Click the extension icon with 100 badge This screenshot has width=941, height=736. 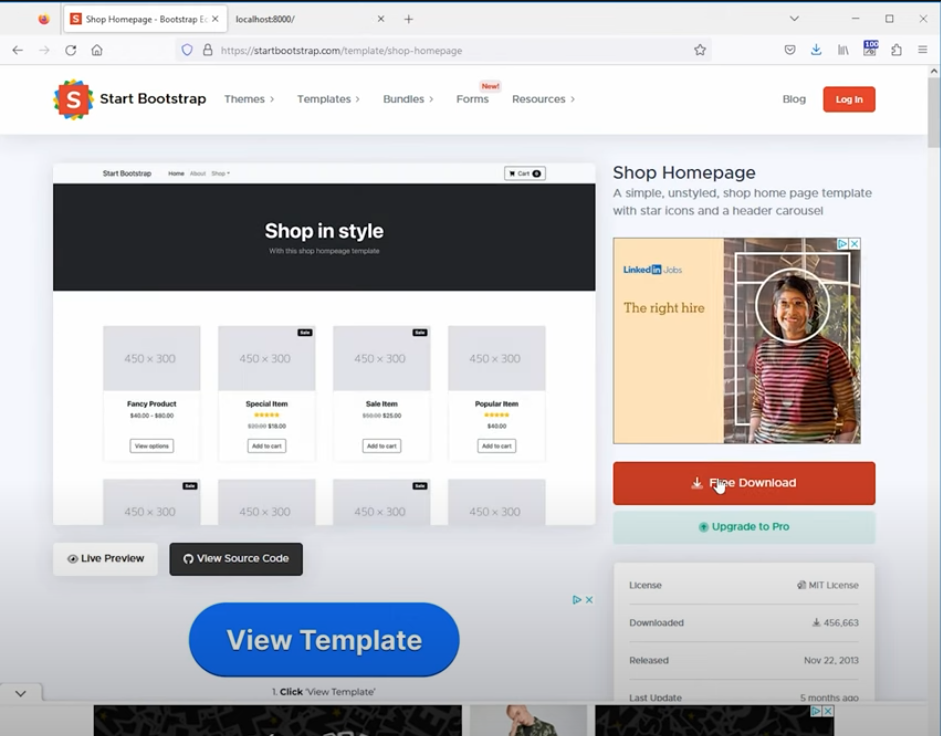click(870, 48)
